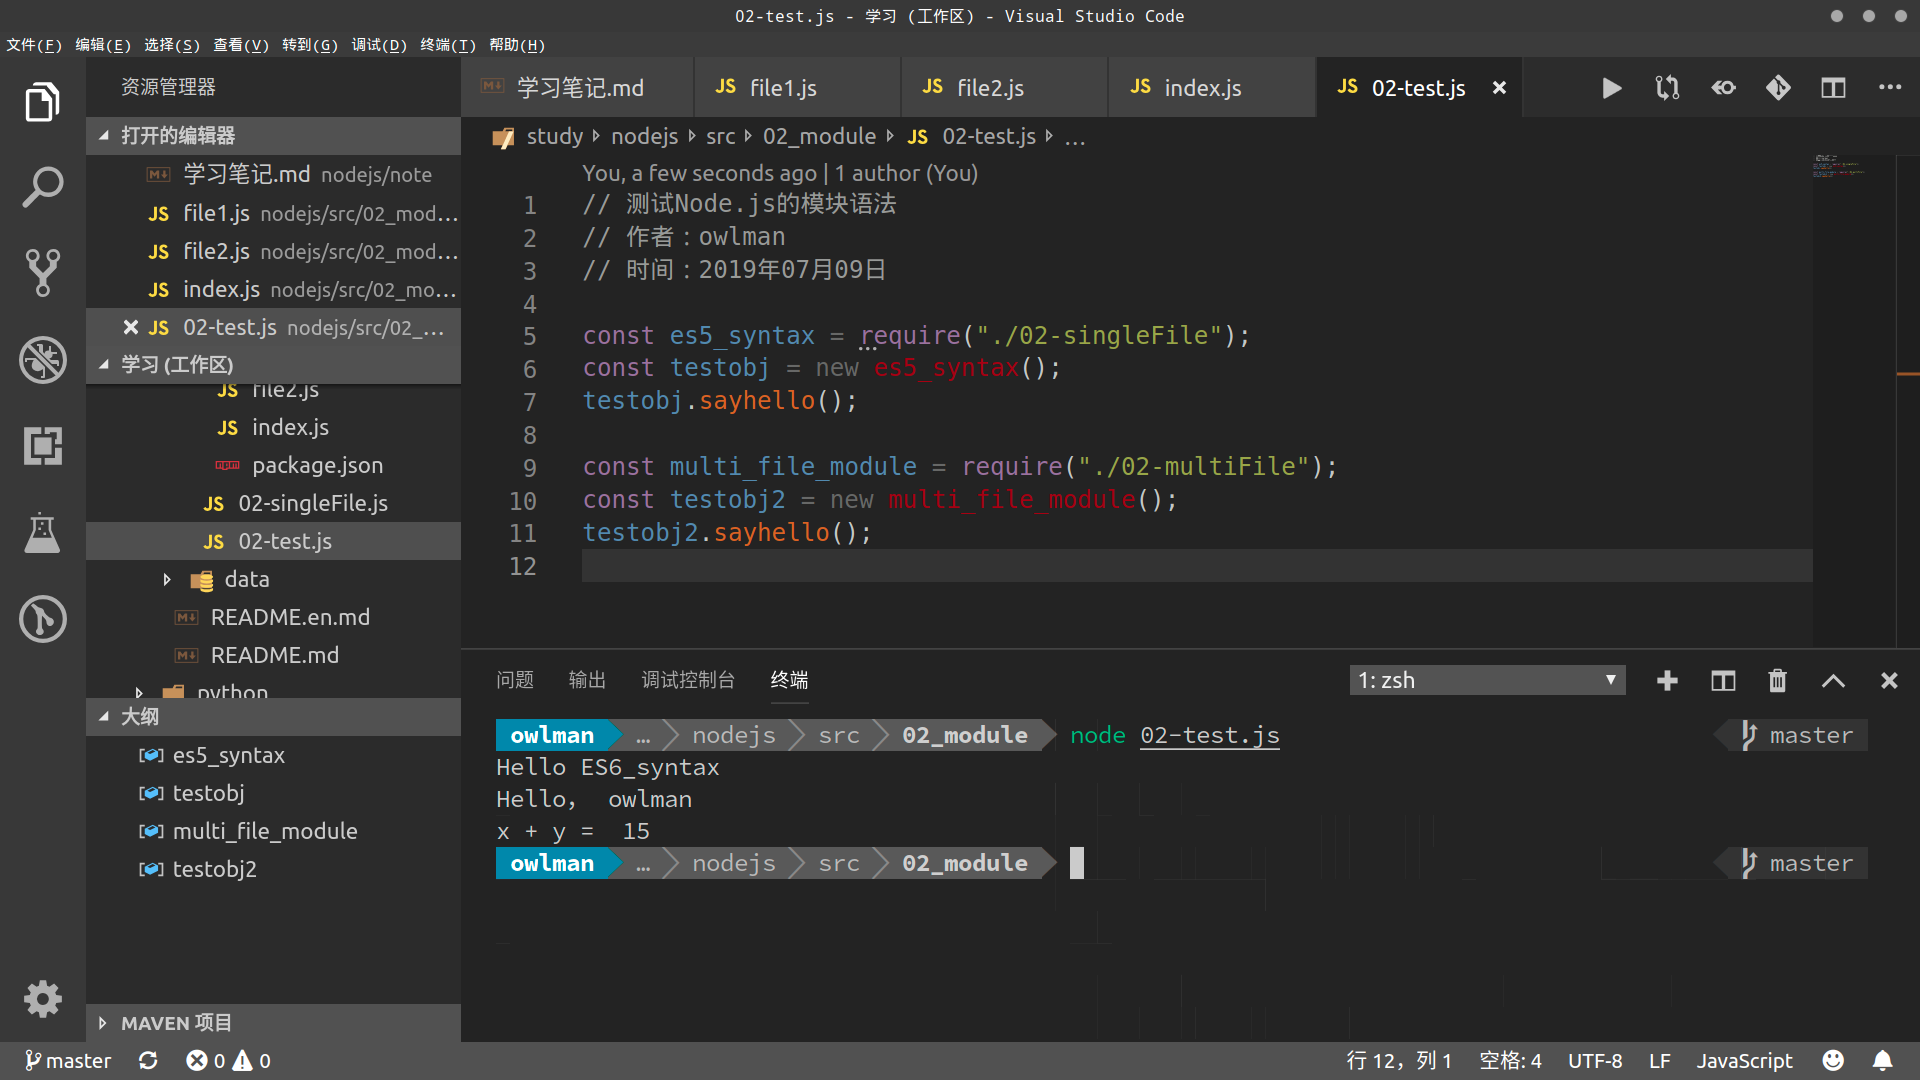Open the Manage gear icon
1920x1080 pixels.
coord(42,999)
